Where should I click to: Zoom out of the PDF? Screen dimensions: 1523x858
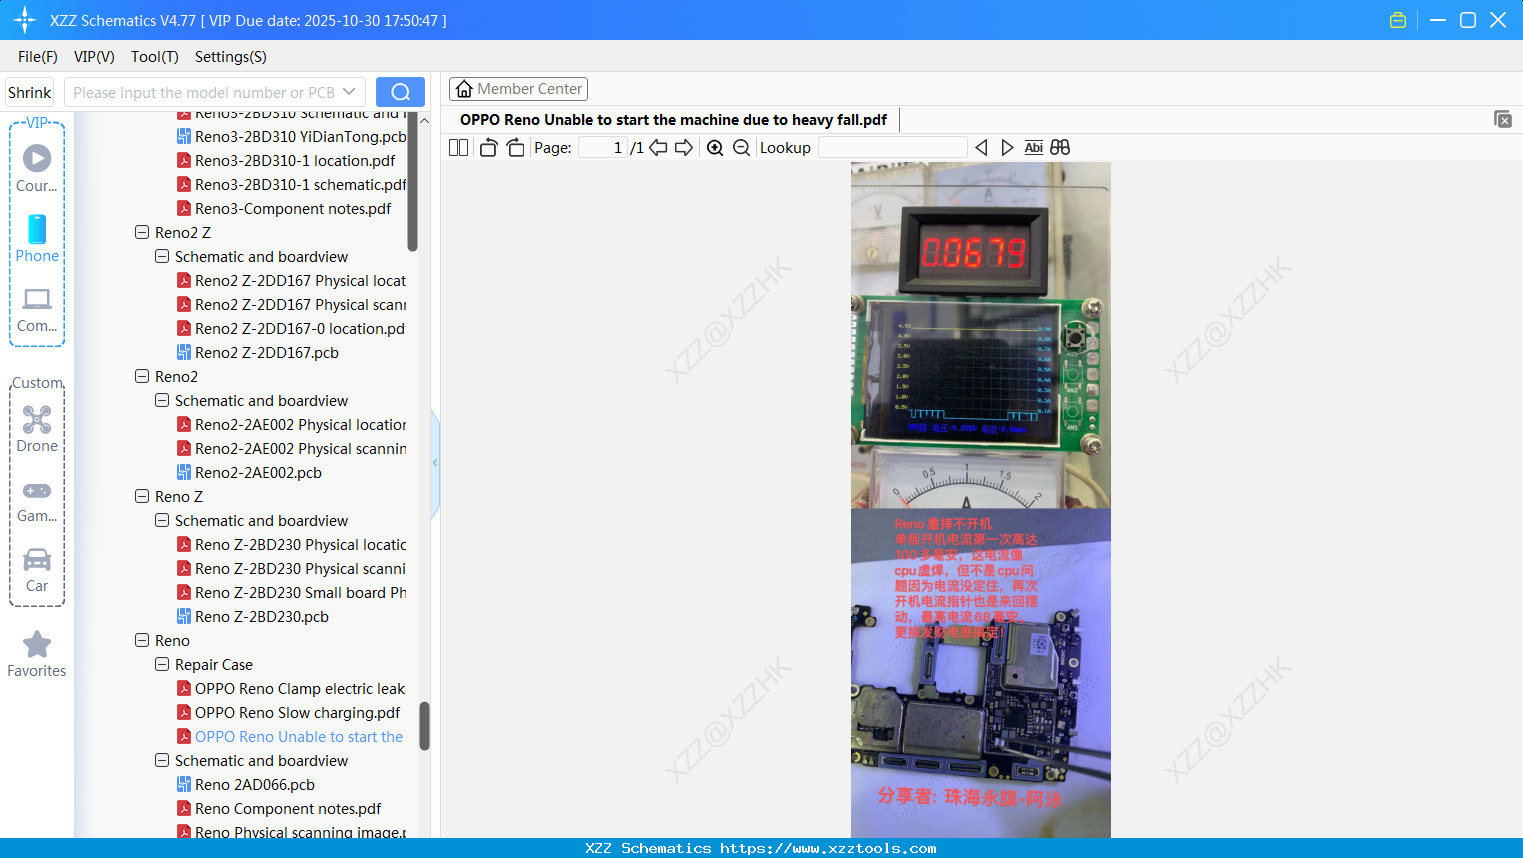pyautogui.click(x=741, y=148)
